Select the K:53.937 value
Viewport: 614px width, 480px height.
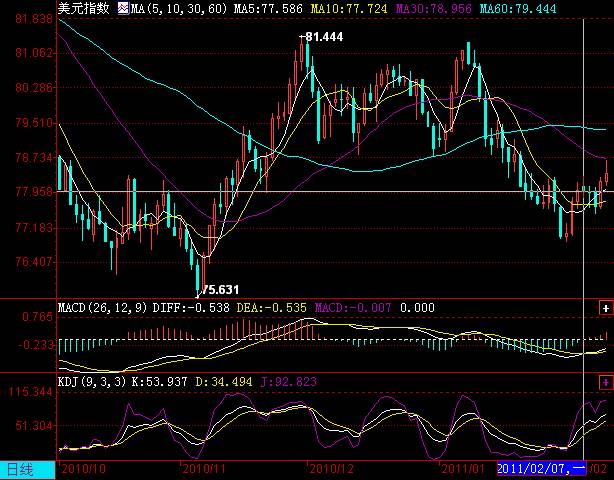[x=159, y=382]
